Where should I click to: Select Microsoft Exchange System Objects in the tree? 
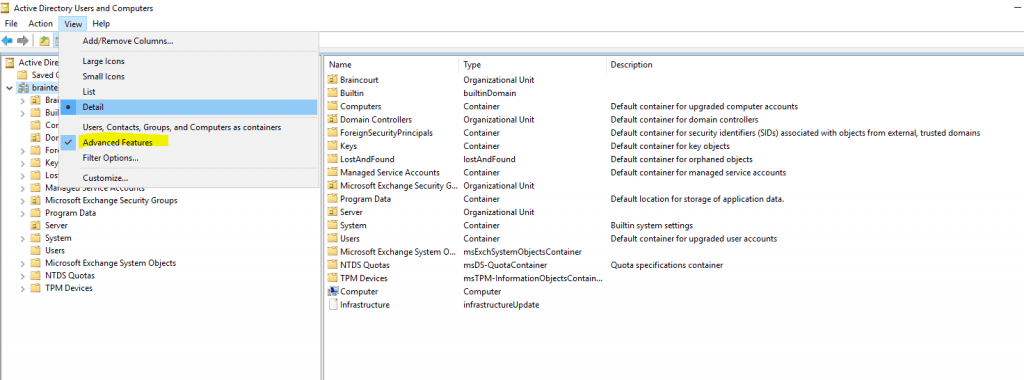tap(110, 263)
